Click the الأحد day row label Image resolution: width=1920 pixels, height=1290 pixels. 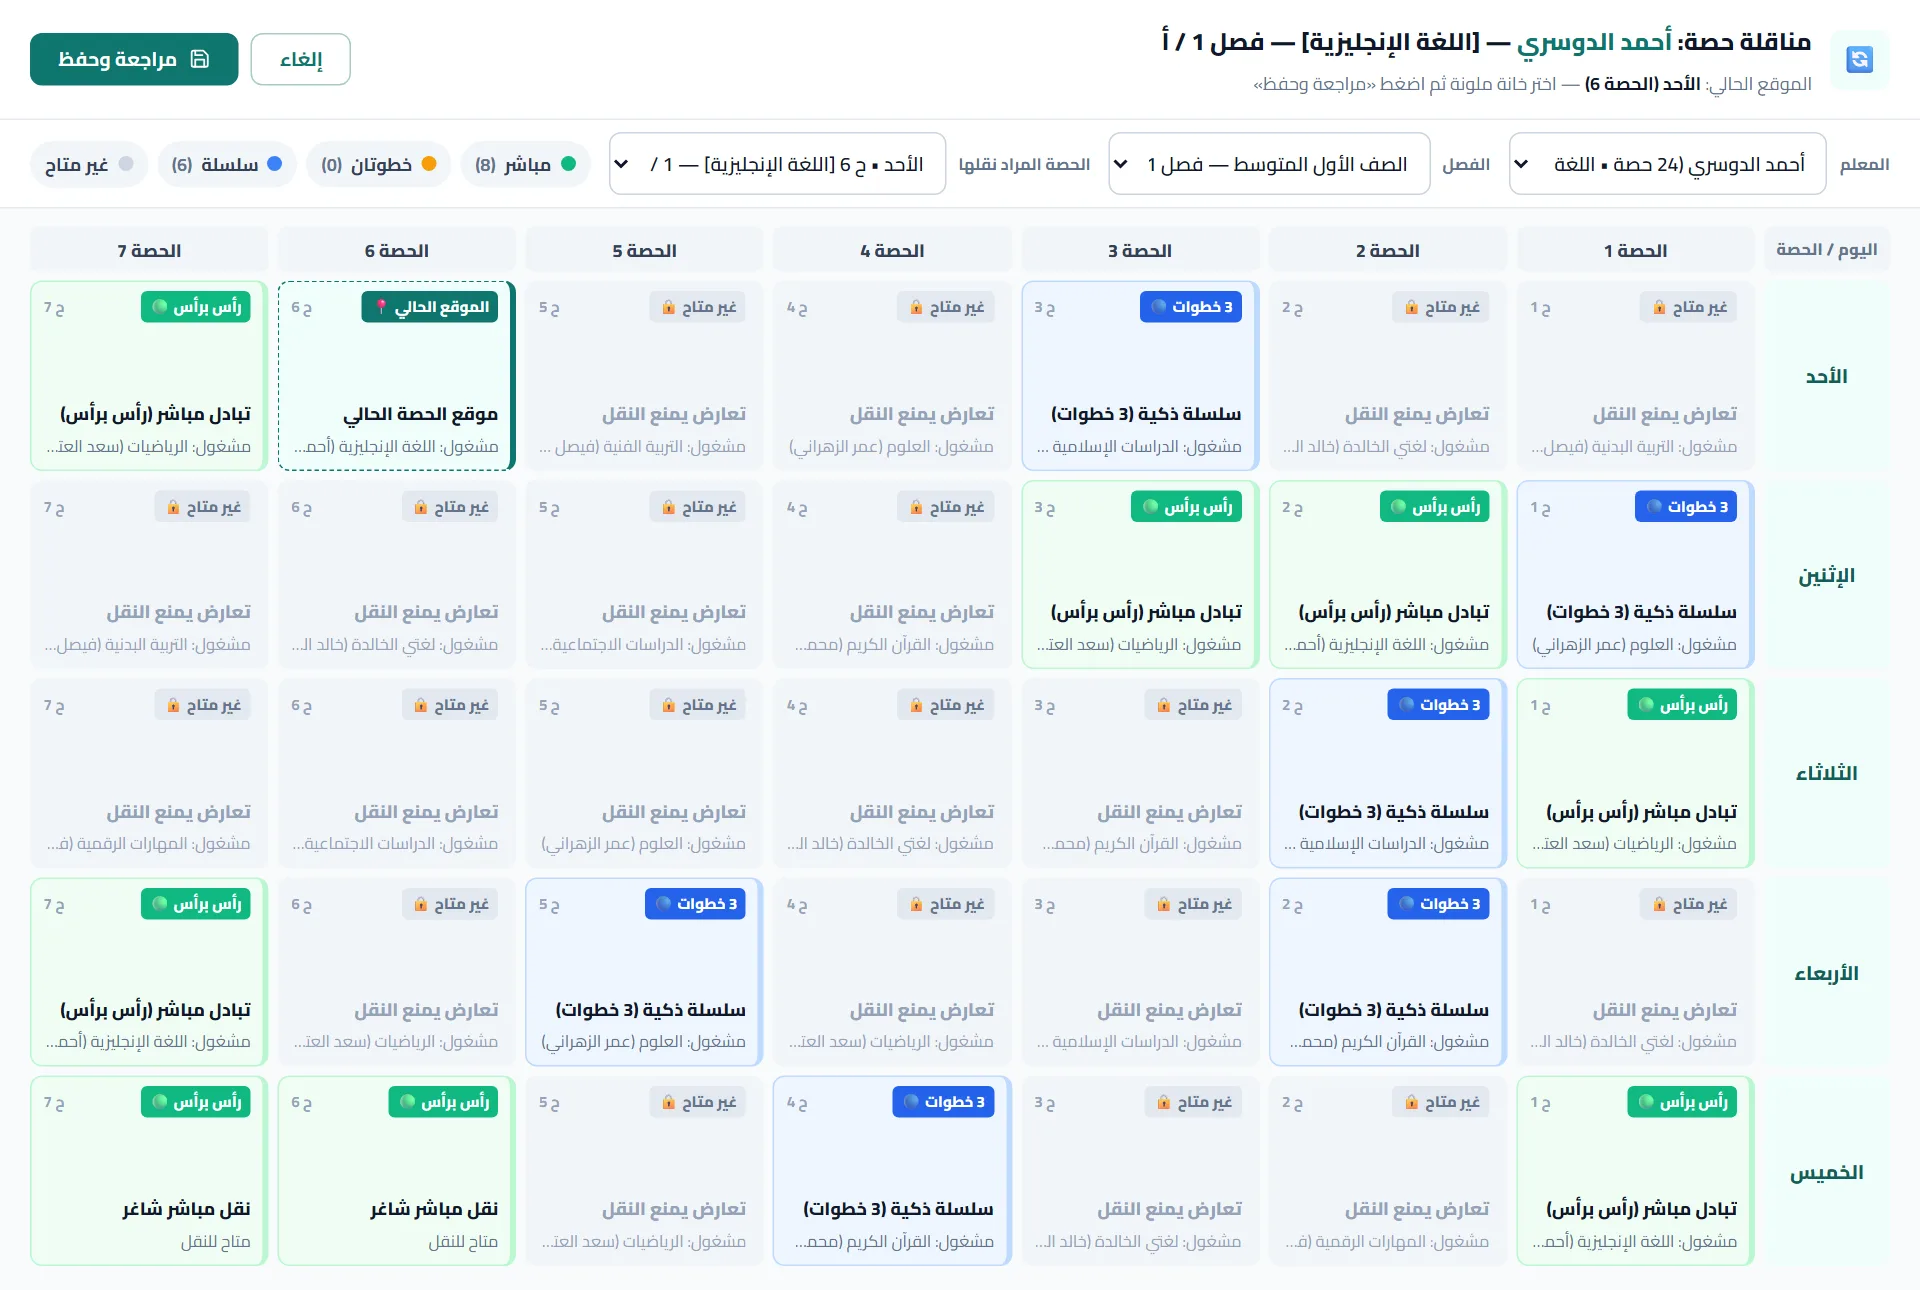tap(1826, 376)
